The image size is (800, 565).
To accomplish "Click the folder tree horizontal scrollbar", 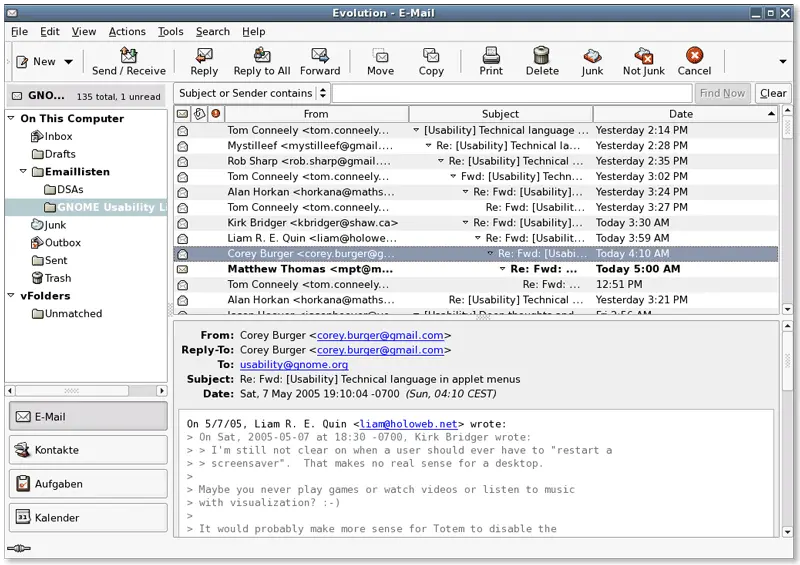I will [x=86, y=391].
